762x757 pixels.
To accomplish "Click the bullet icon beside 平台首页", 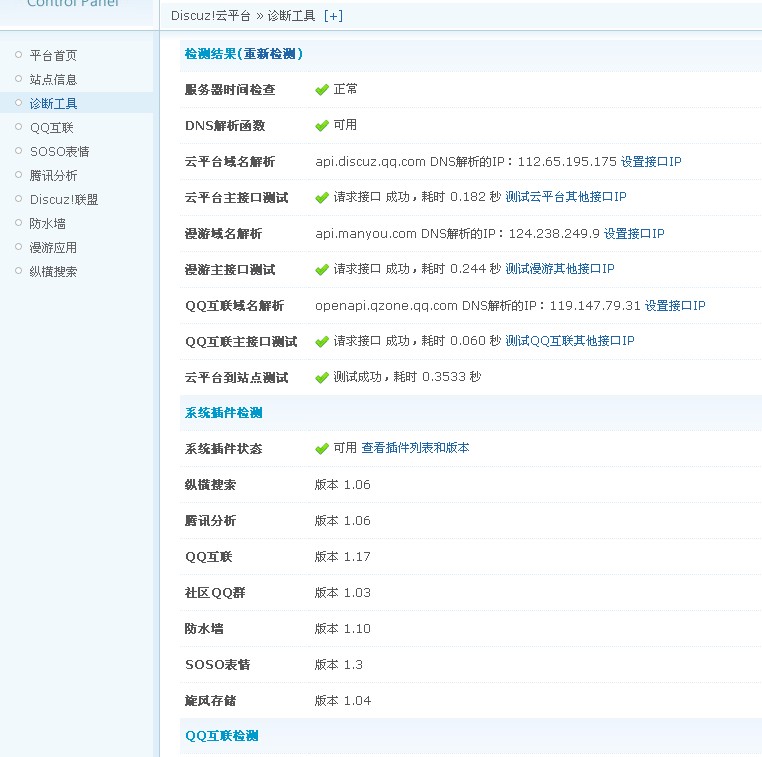I will pos(18,54).
